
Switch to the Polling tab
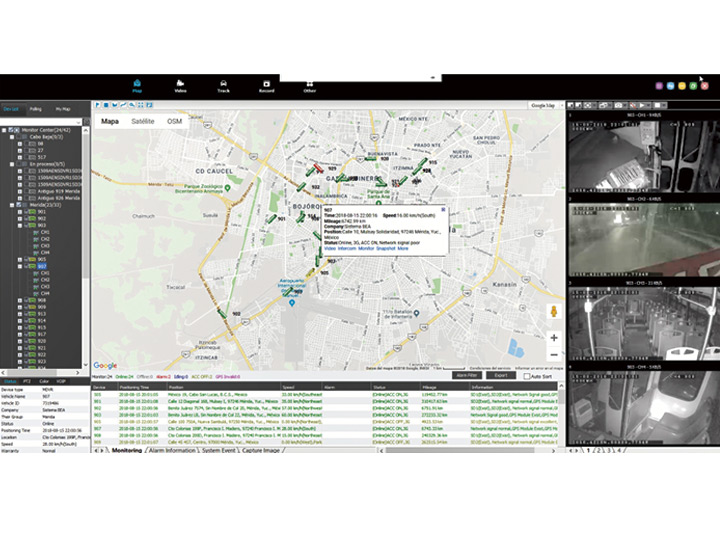(35, 109)
